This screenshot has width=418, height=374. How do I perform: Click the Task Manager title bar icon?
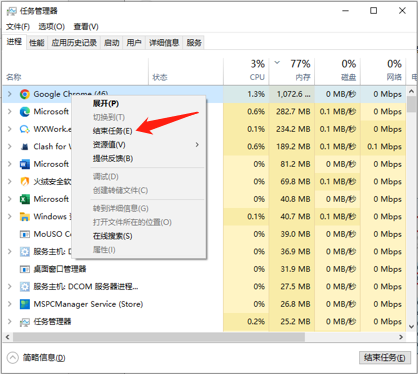11,11
